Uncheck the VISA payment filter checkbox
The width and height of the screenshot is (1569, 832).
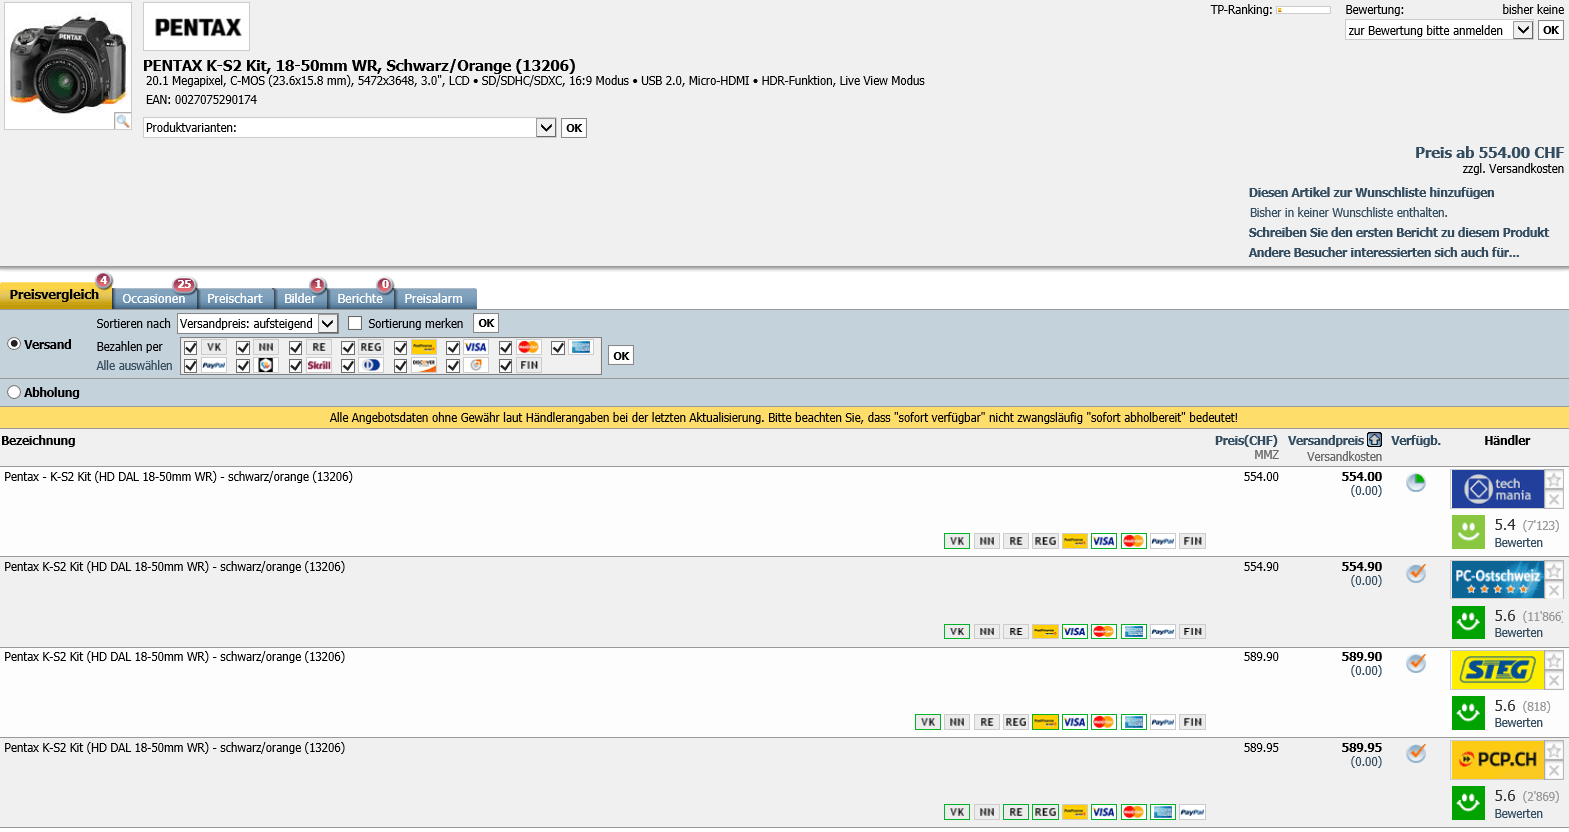(x=453, y=348)
